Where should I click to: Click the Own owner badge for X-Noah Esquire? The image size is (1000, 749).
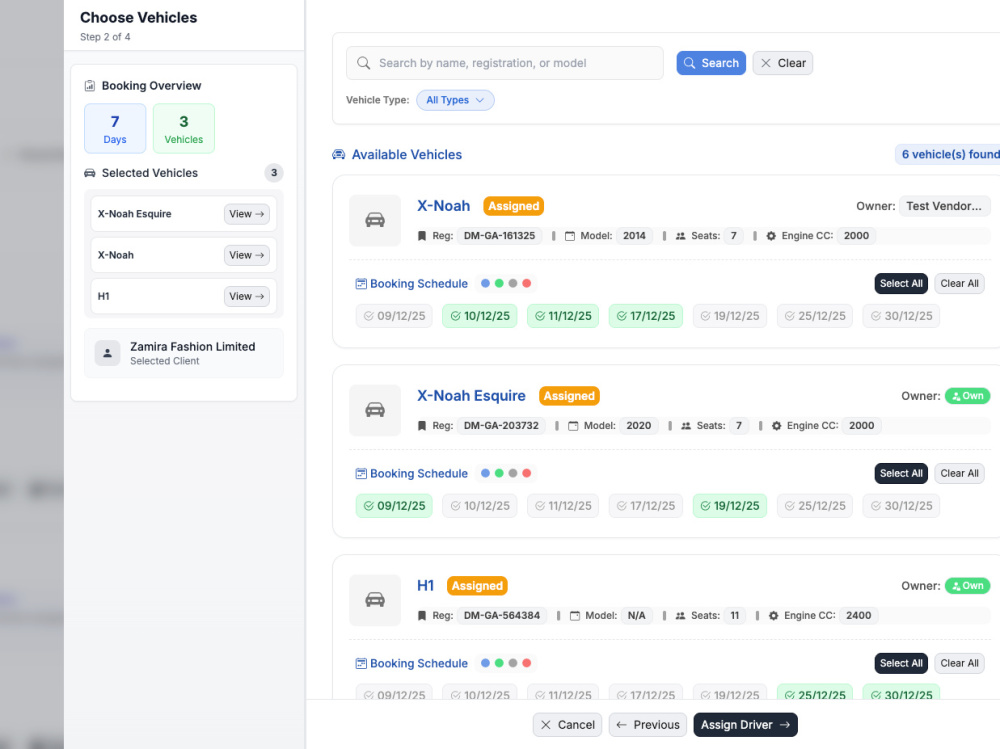(x=967, y=396)
